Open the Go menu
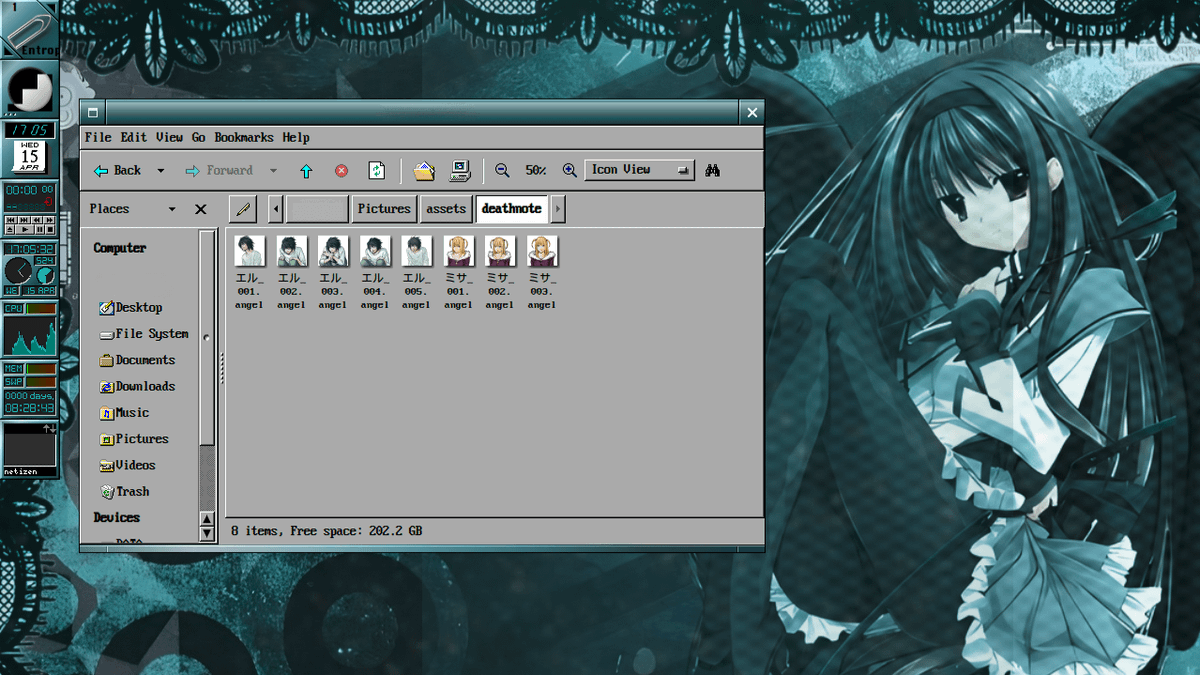 [x=198, y=137]
